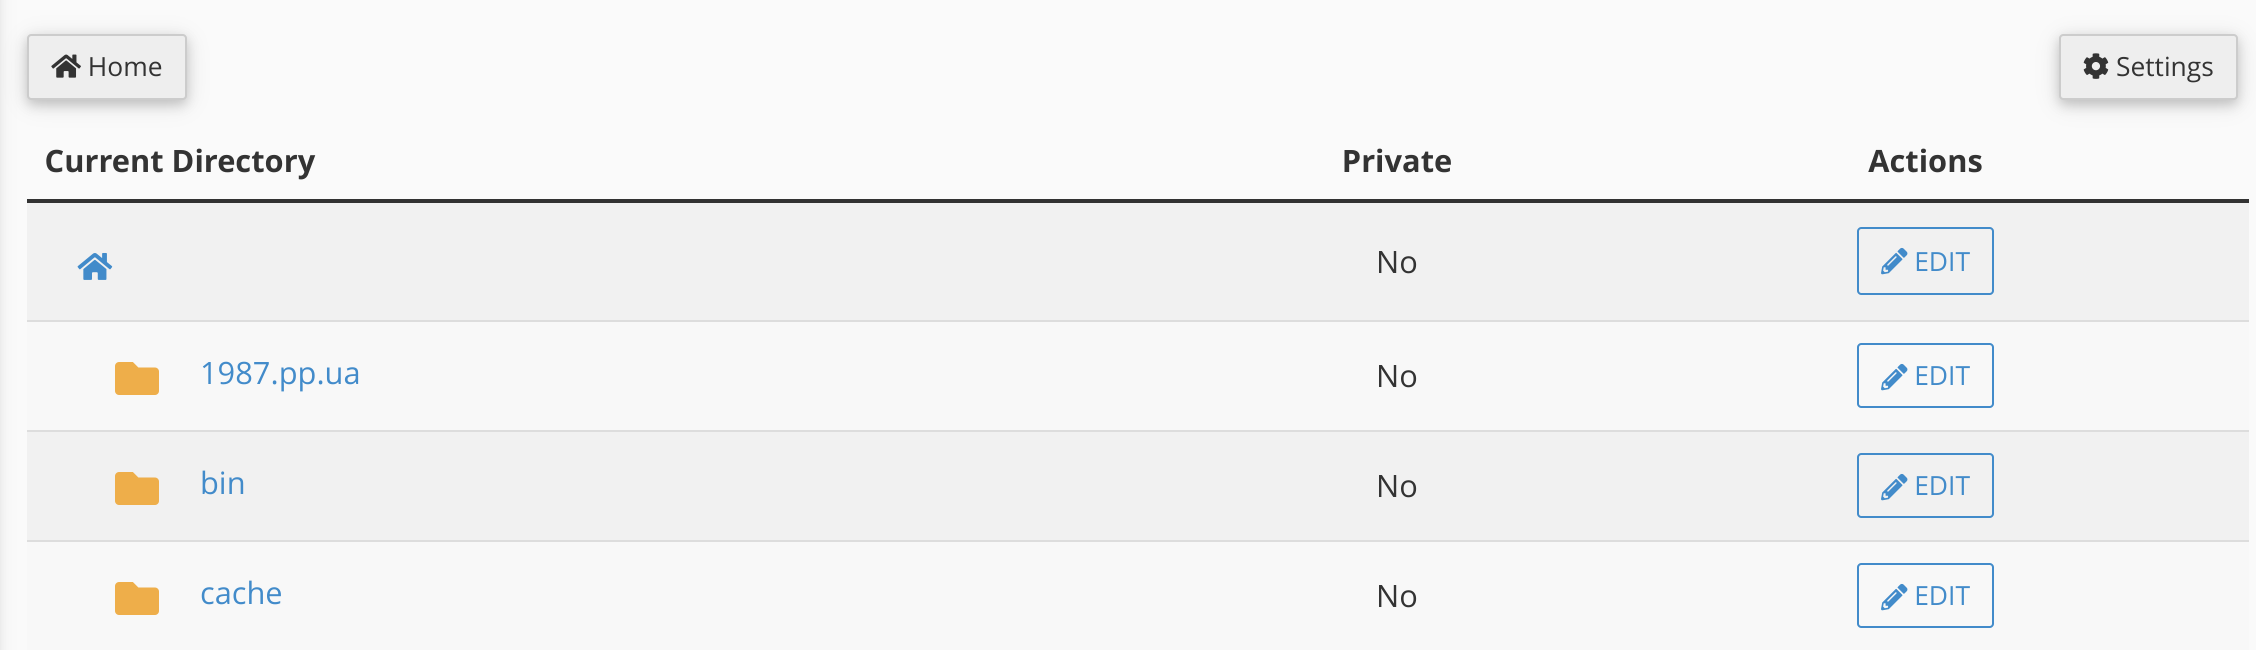Open the Settings button

coord(2147,67)
